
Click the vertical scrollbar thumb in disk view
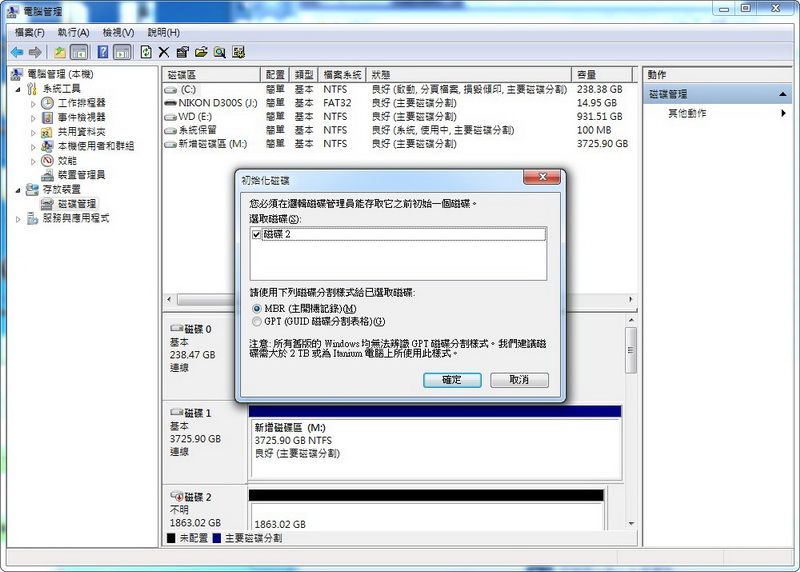(631, 351)
